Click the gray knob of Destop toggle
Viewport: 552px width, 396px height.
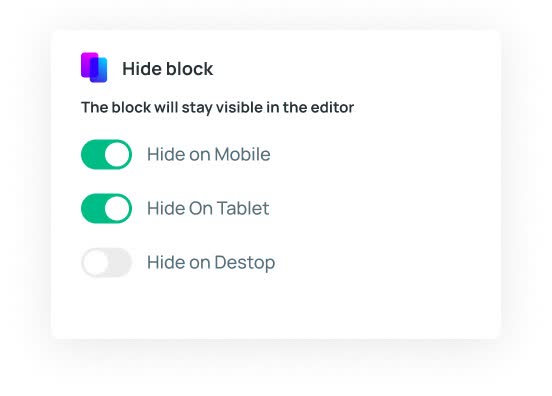point(95,262)
